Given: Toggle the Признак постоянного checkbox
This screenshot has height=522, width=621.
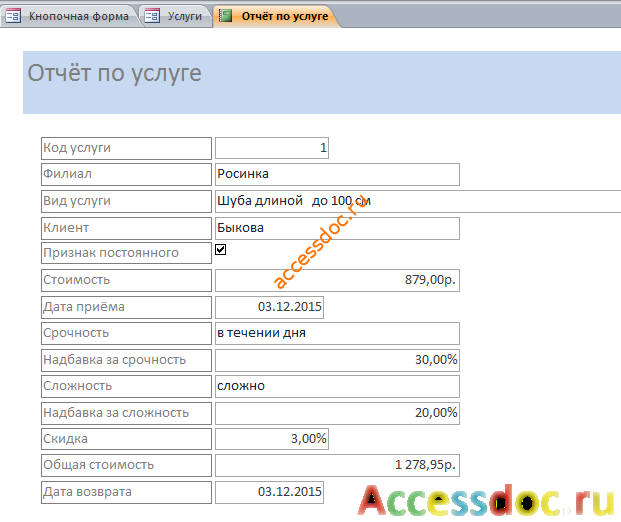Looking at the screenshot, I should [221, 250].
